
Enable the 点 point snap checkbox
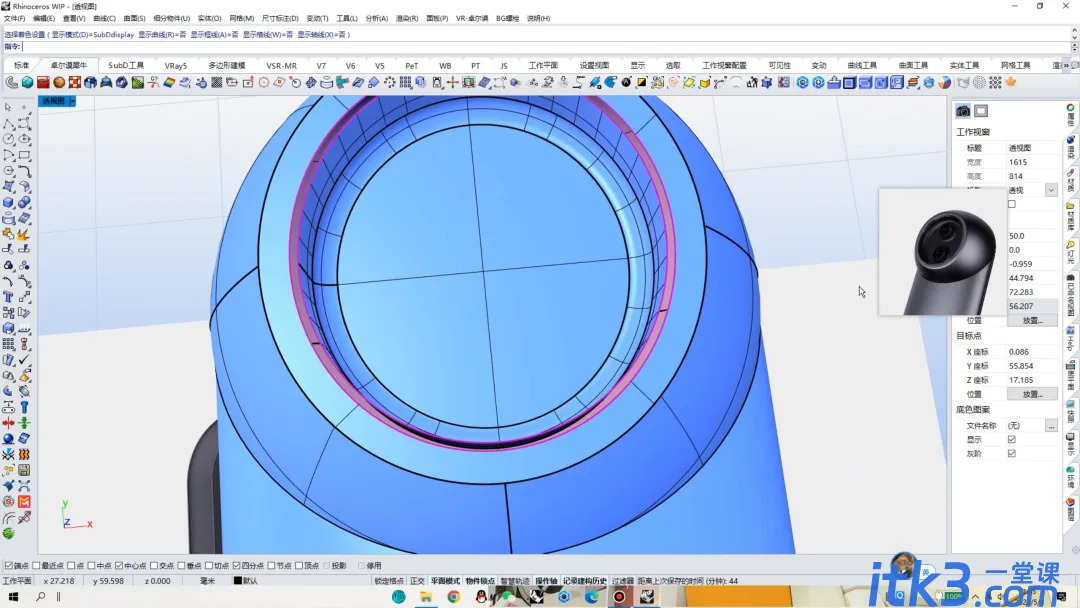[71, 566]
